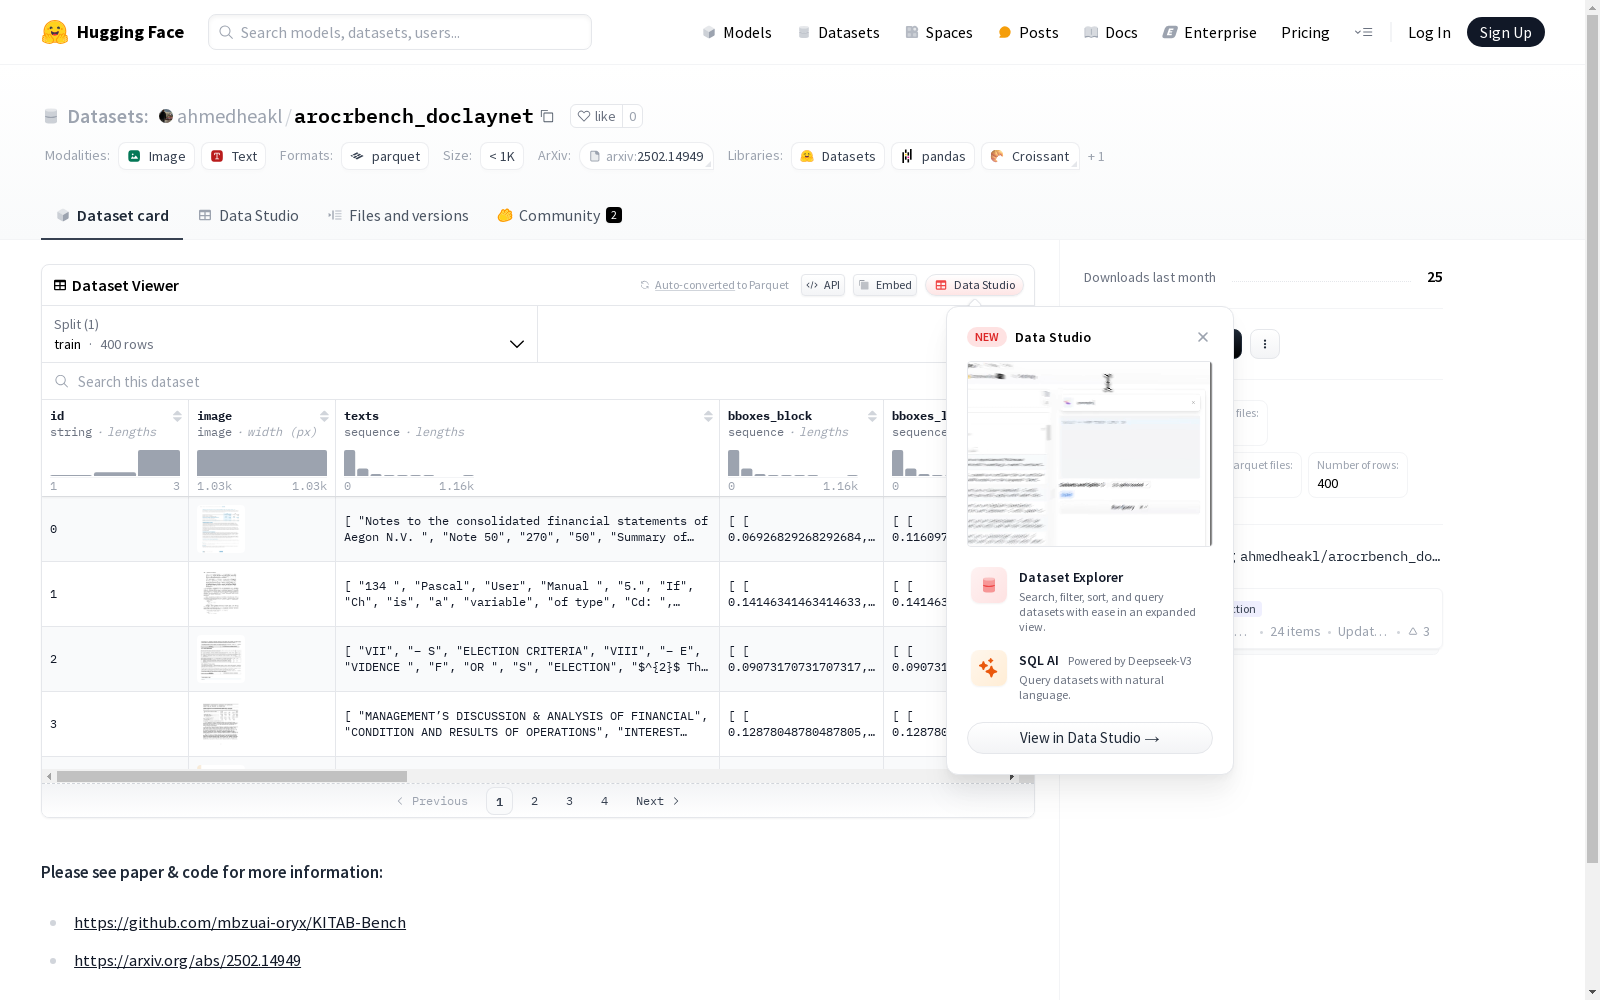Open row 0 image thumbnail
The height and width of the screenshot is (1000, 1600).
[220, 529]
